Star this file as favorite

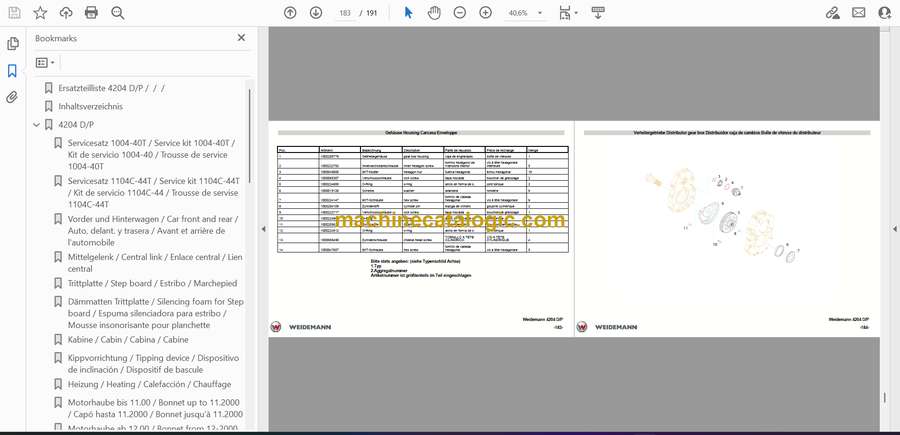point(40,13)
